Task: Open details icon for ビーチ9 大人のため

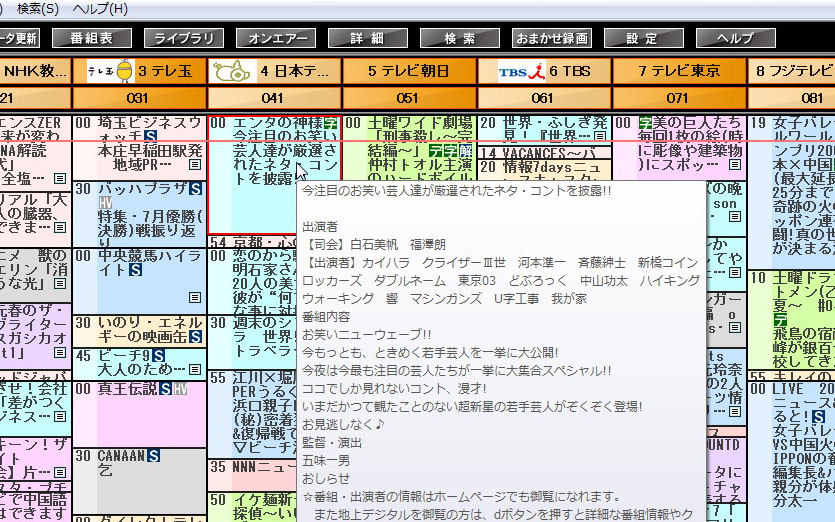Action: 195,369
